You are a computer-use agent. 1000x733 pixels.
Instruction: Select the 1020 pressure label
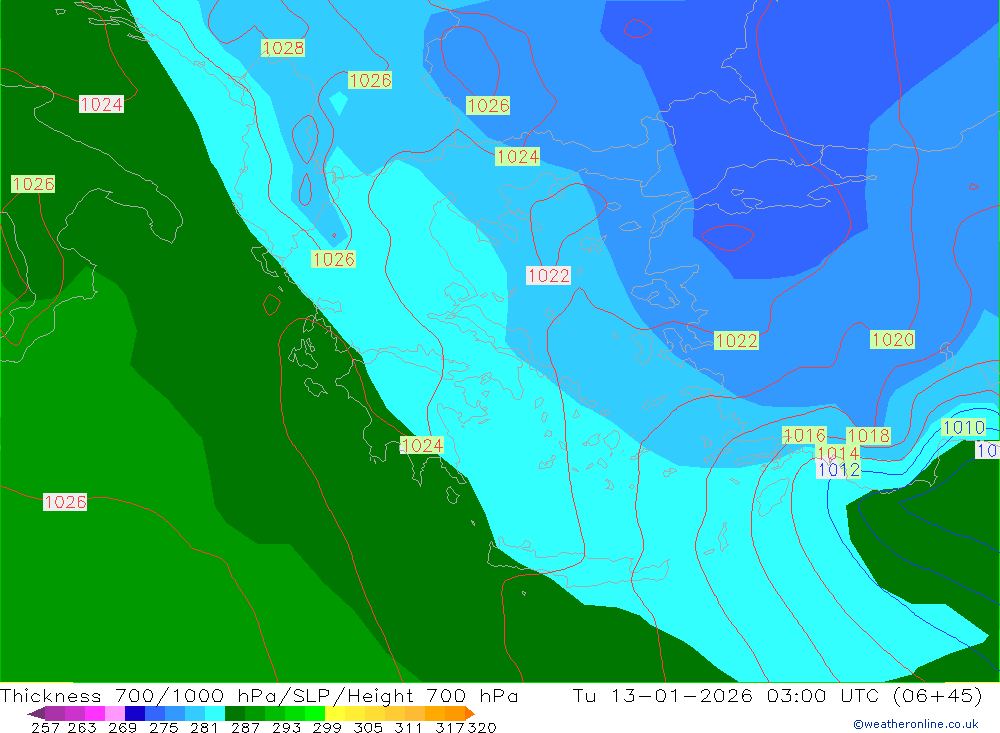(x=892, y=339)
